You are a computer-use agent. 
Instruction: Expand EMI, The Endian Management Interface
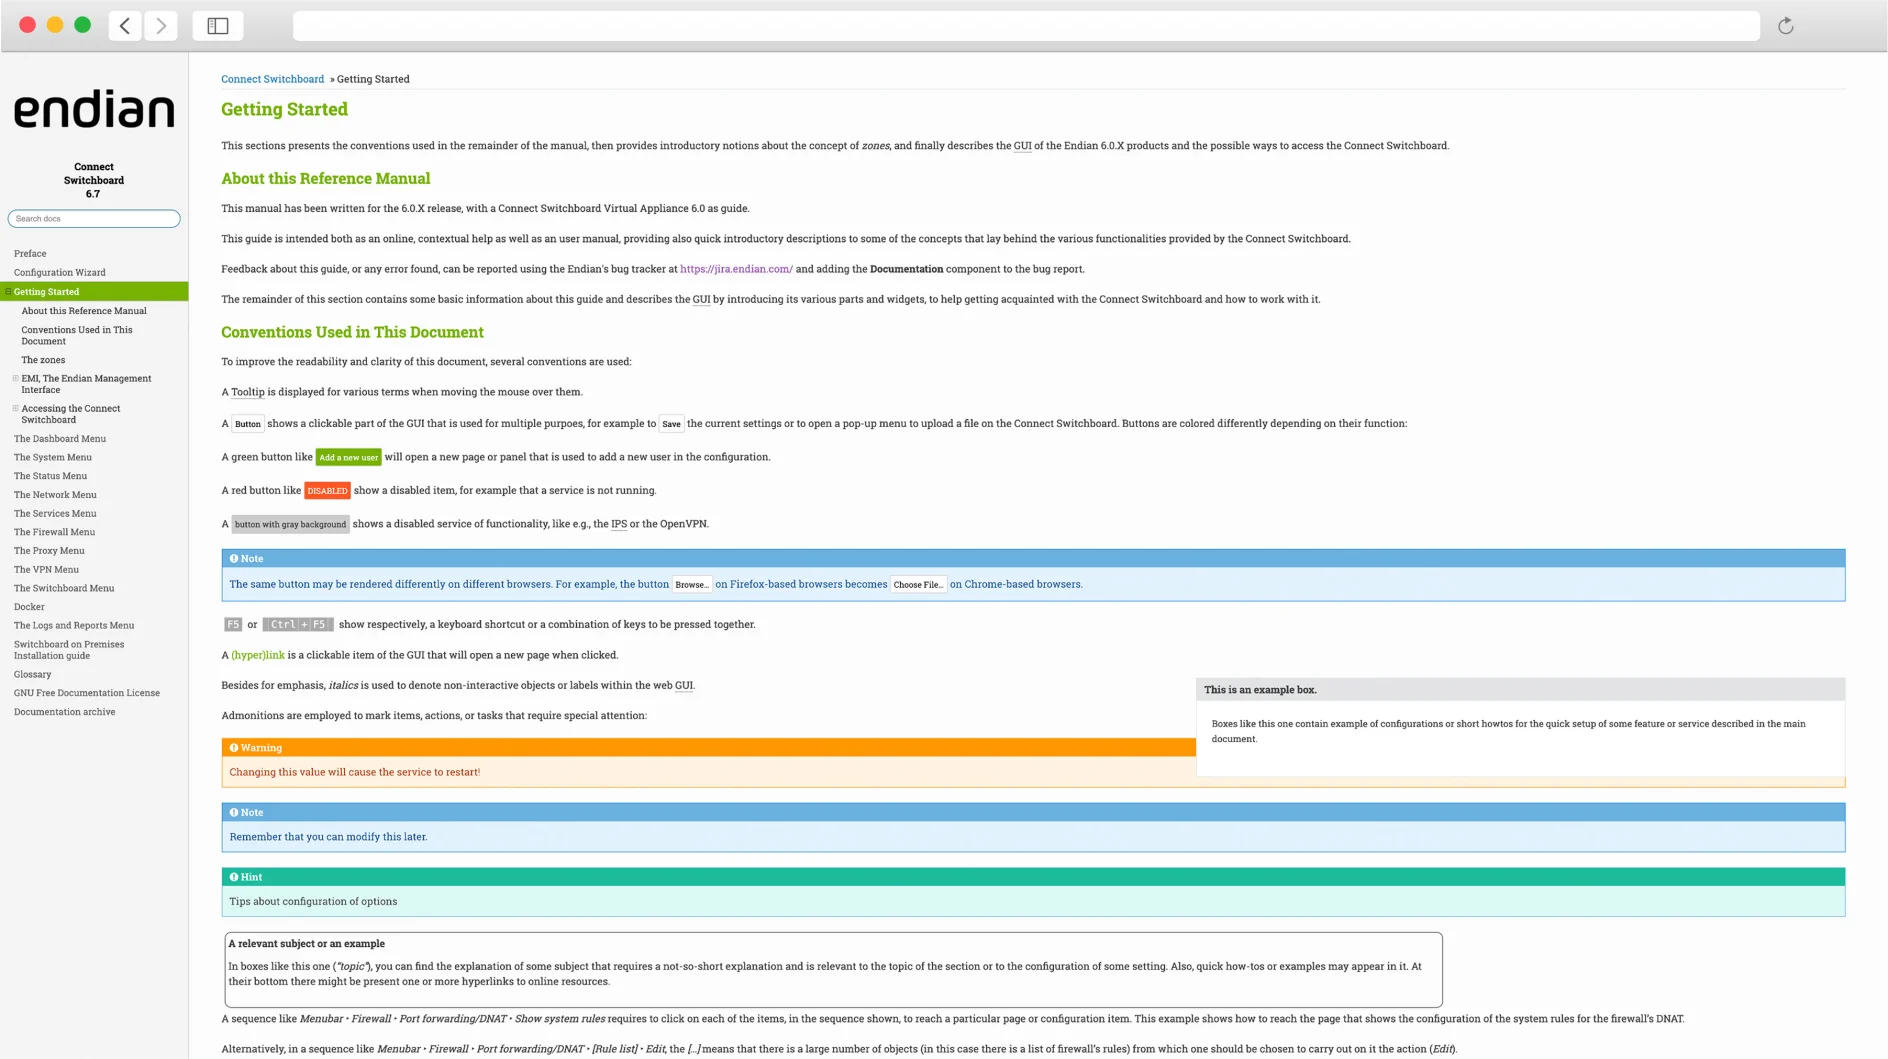coord(15,379)
